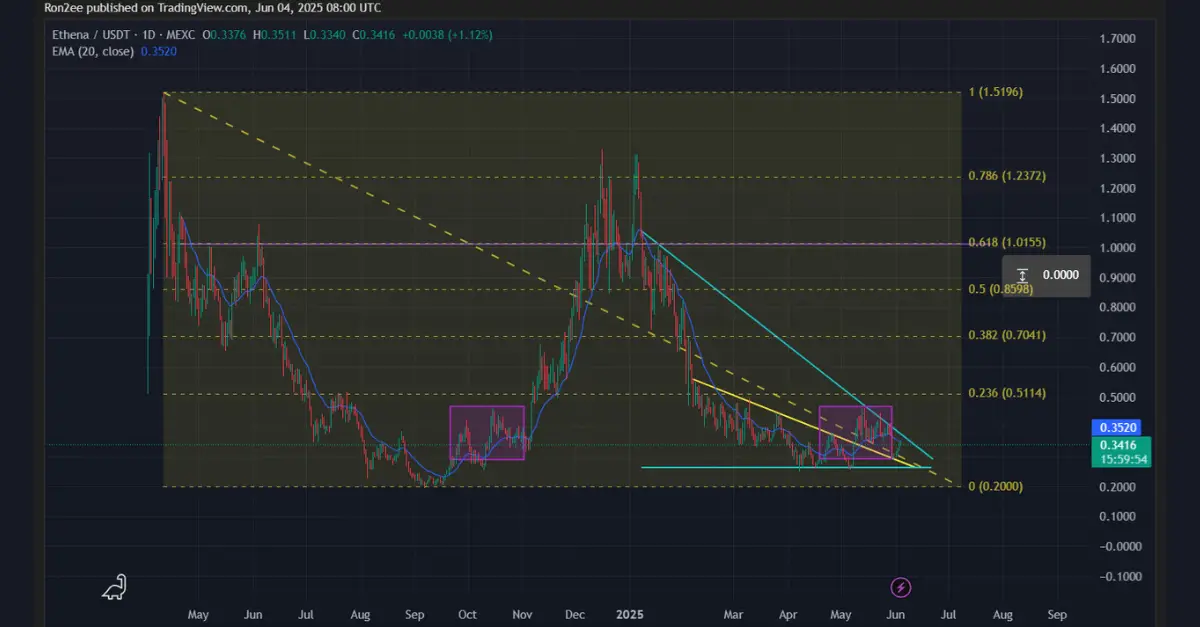The image size is (1200, 627).
Task: Click the Nov label on time axis
Action: coord(523,614)
